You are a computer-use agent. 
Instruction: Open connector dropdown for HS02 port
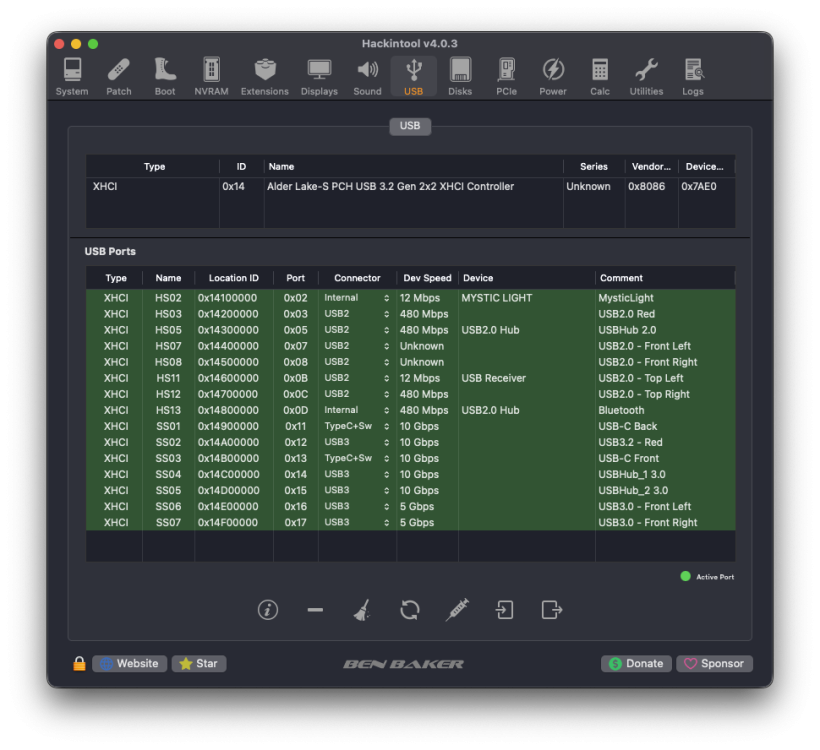click(357, 298)
